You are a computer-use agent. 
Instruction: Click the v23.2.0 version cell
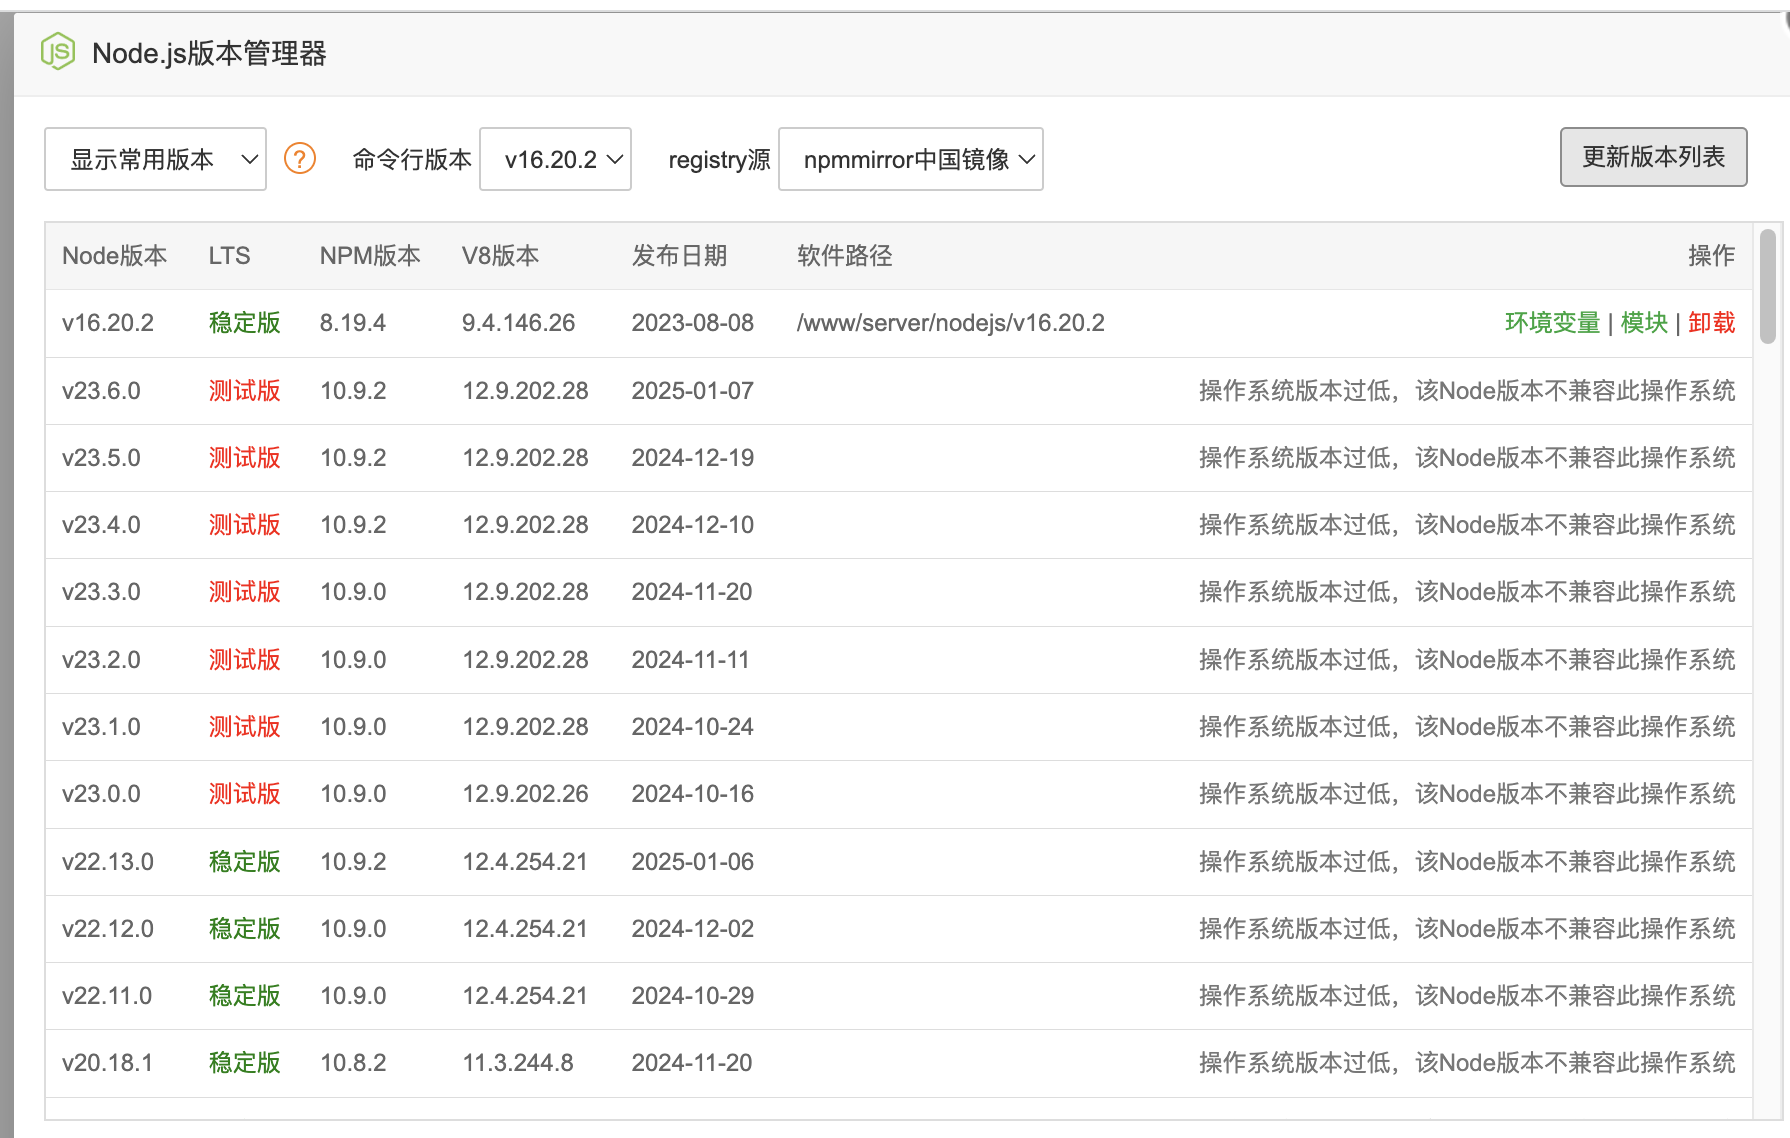[101, 660]
